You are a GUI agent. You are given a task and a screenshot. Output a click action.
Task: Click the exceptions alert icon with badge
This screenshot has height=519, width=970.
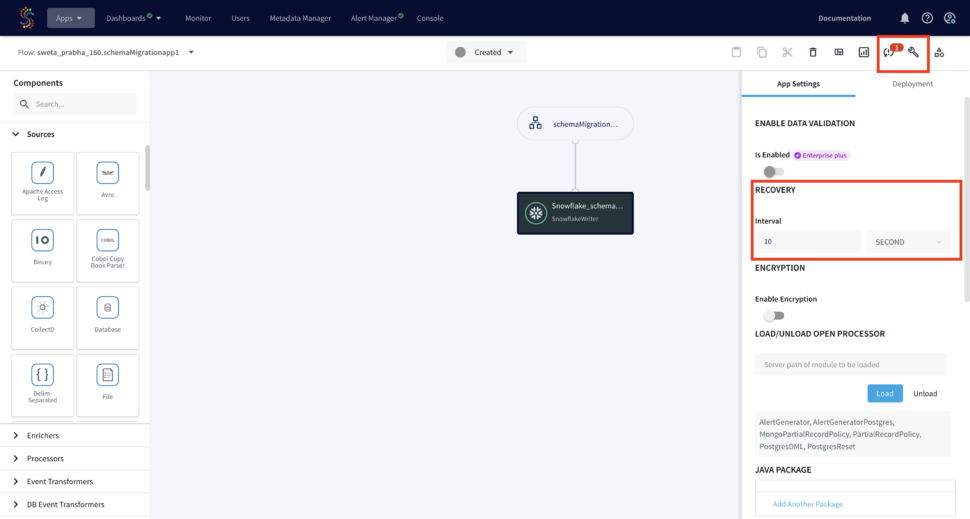[889, 52]
